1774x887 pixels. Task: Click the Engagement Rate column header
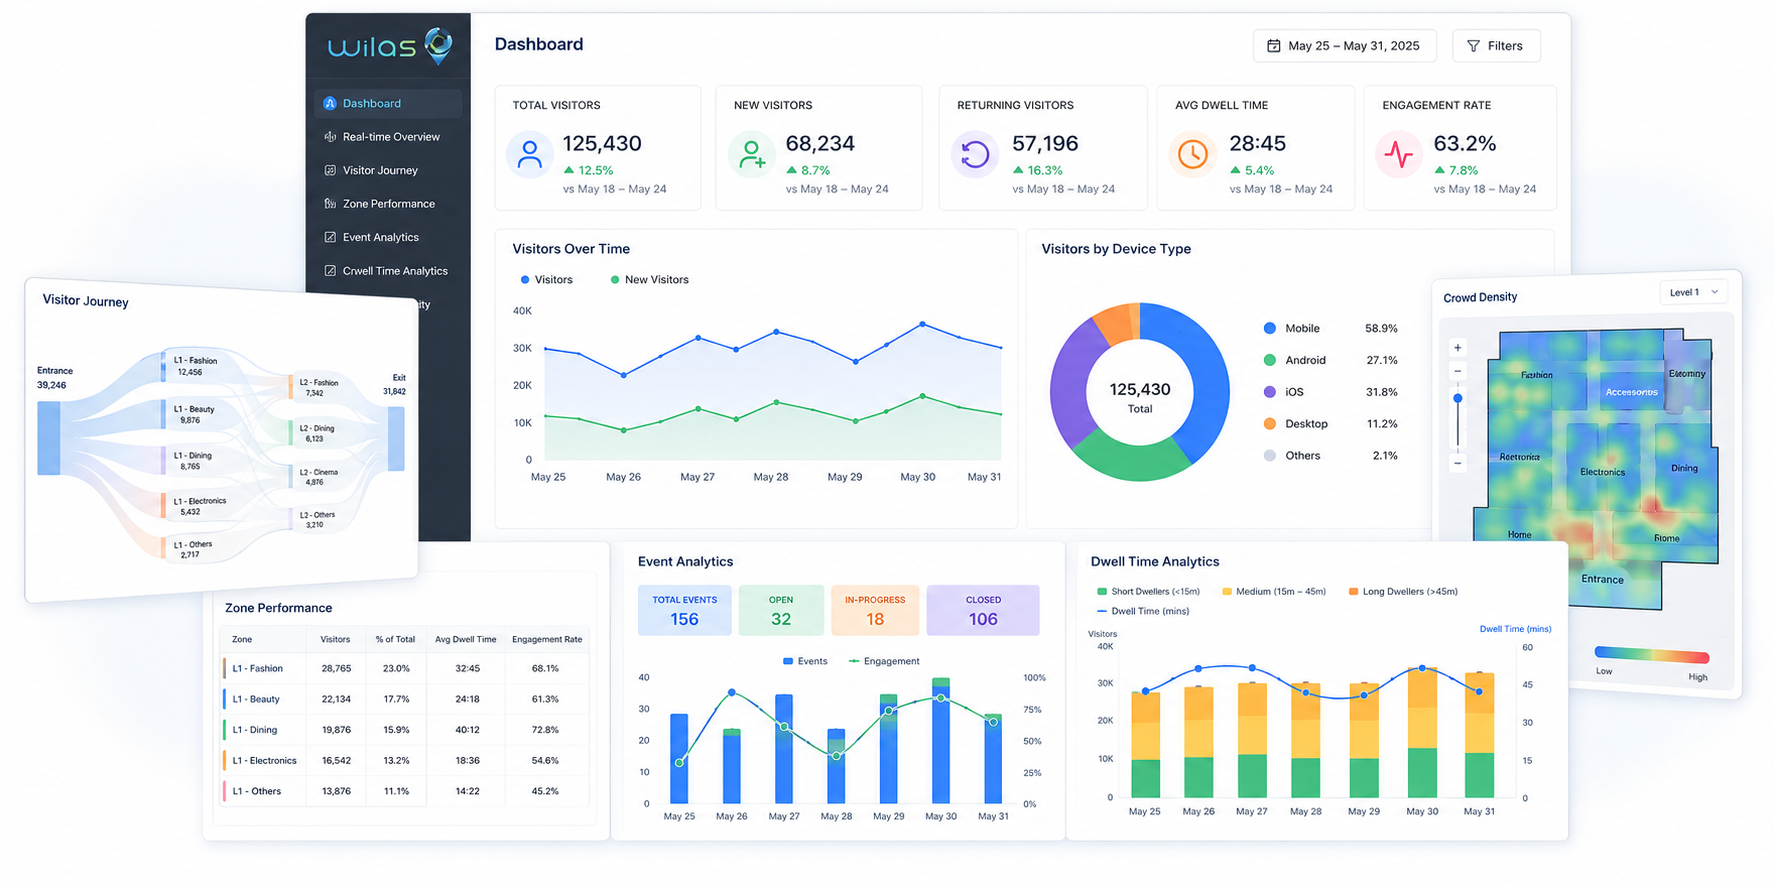(x=547, y=640)
